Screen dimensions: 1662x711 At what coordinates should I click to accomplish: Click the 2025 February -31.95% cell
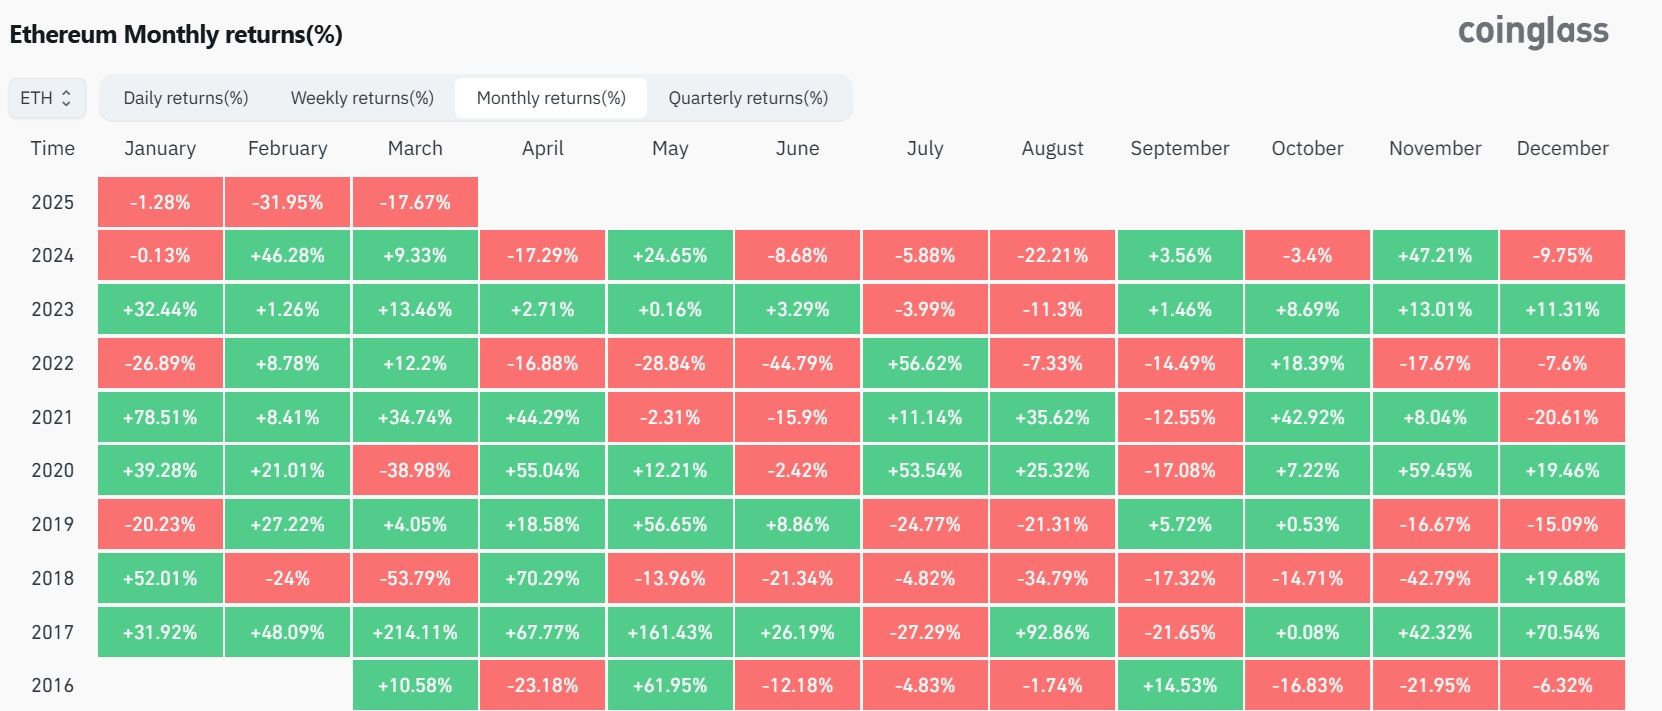tap(288, 202)
